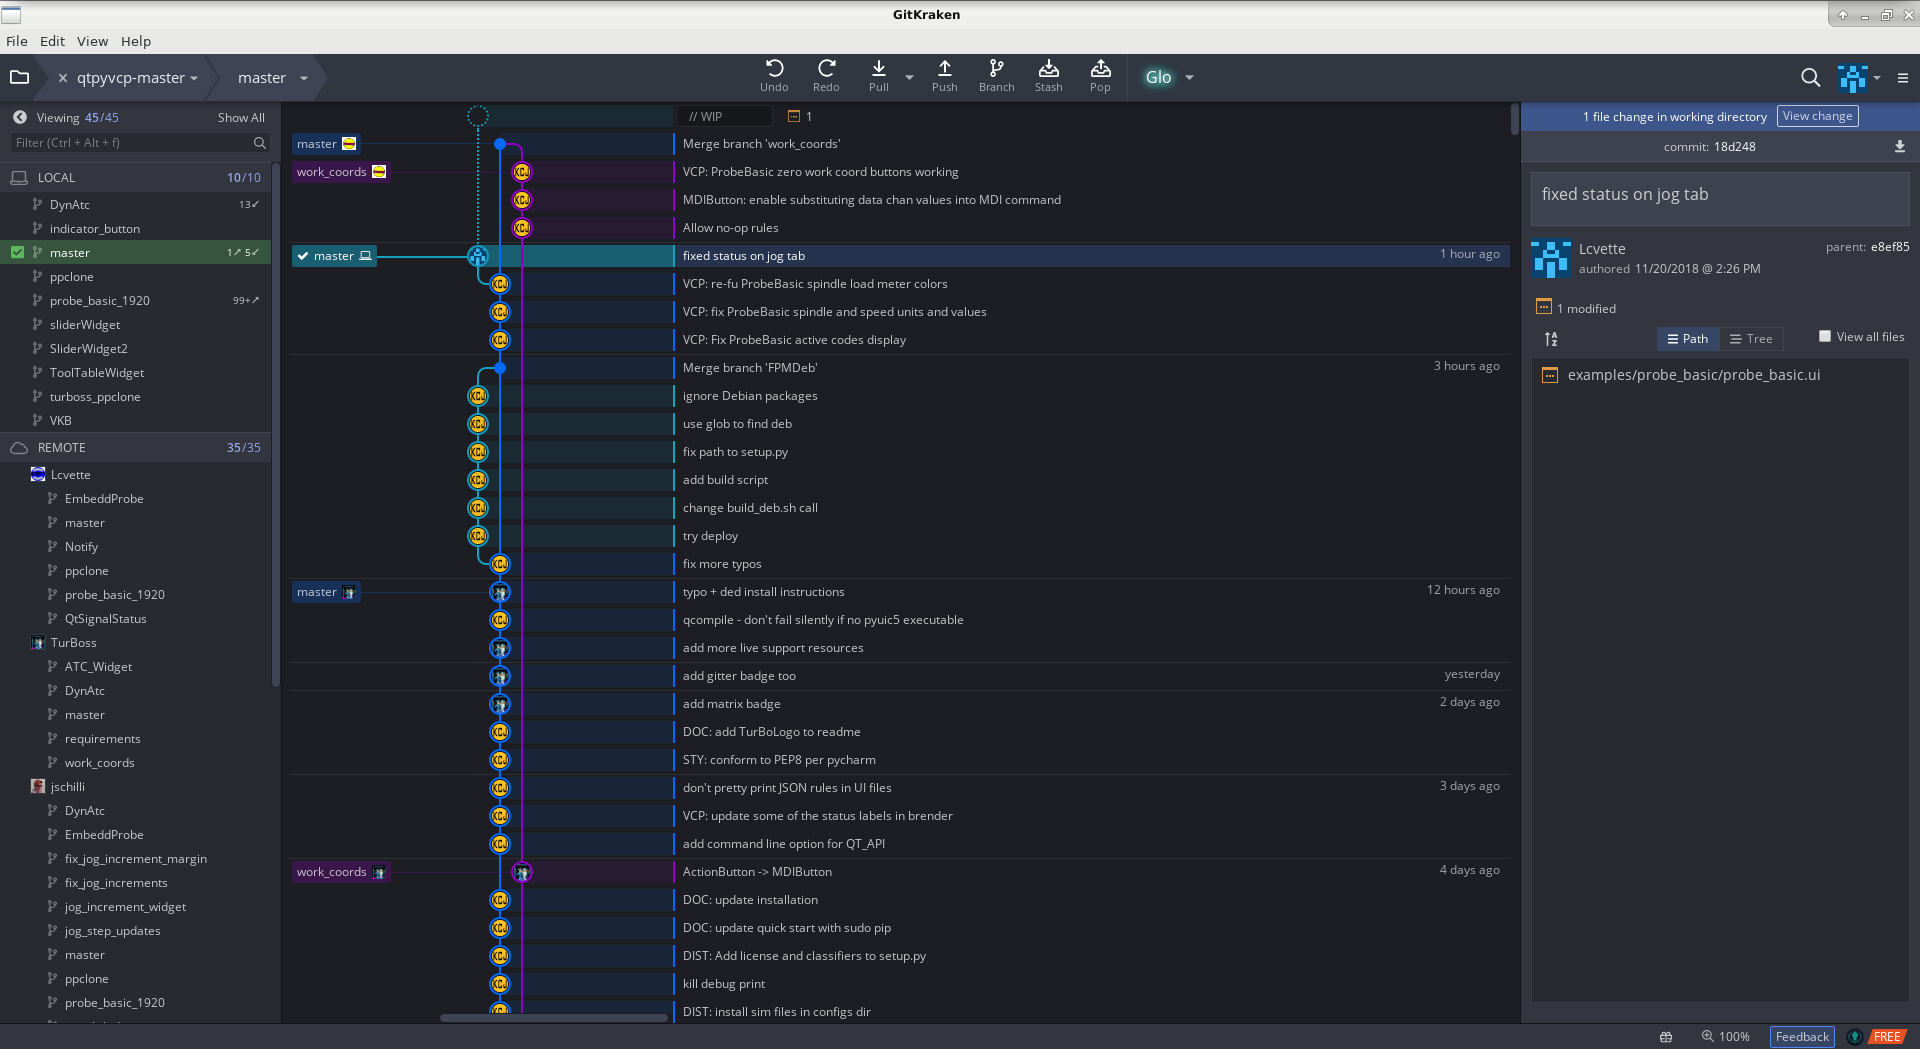The width and height of the screenshot is (1920, 1049).
Task: Click commit node for 'Merge branch FPMDeb'
Action: (500, 368)
